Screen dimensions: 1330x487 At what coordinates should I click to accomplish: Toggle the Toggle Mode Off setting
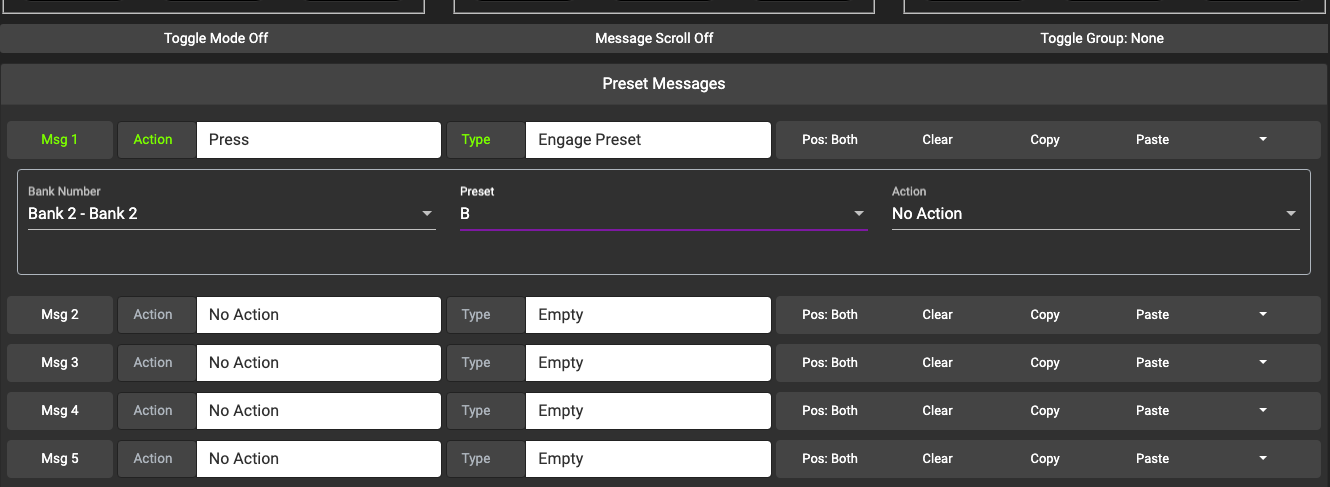pos(216,39)
